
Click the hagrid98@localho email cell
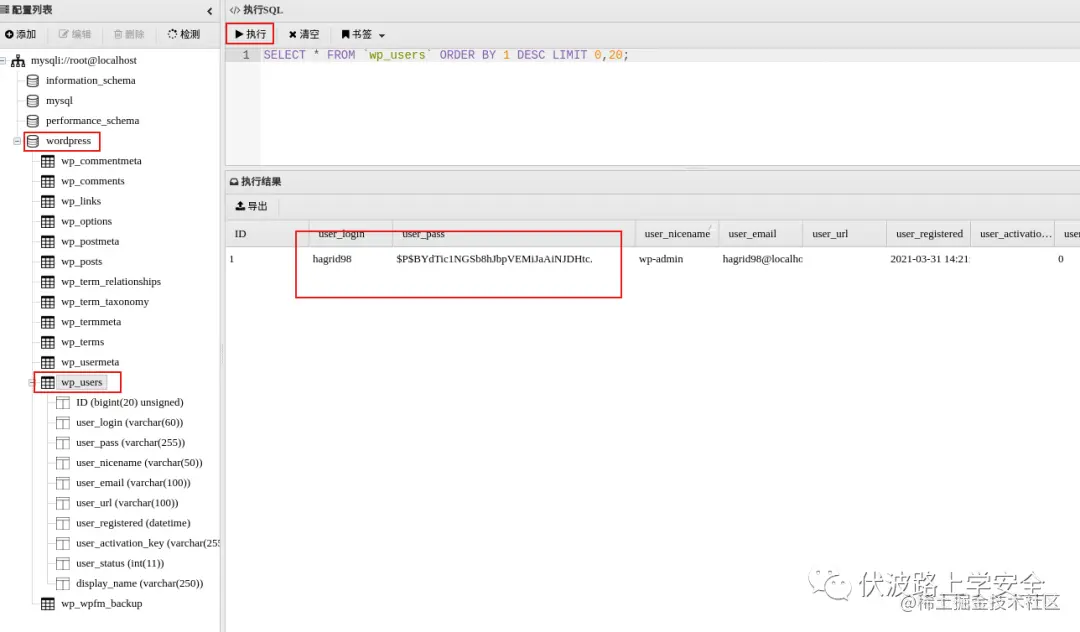pyautogui.click(x=762, y=260)
